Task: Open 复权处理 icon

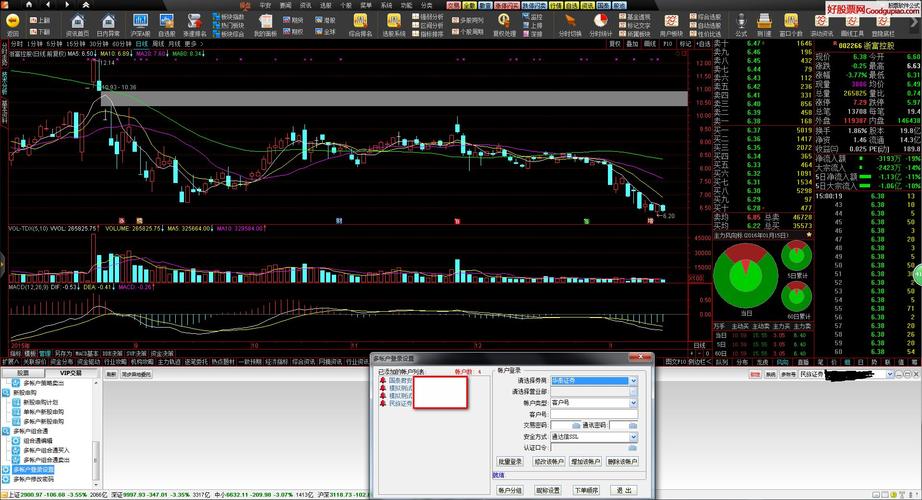Action: click(x=504, y=22)
